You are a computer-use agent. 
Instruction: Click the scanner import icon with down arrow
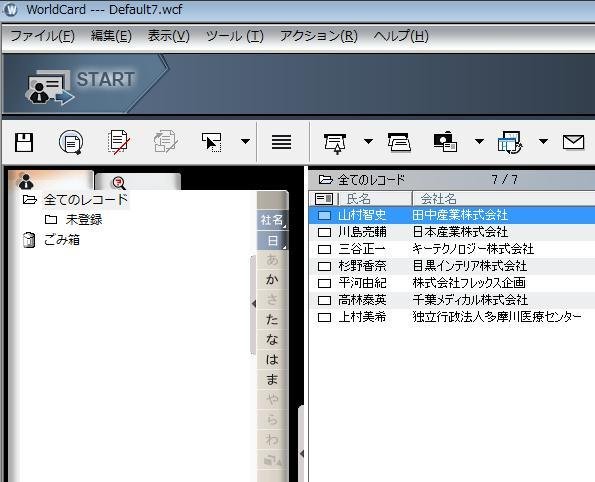(335, 143)
